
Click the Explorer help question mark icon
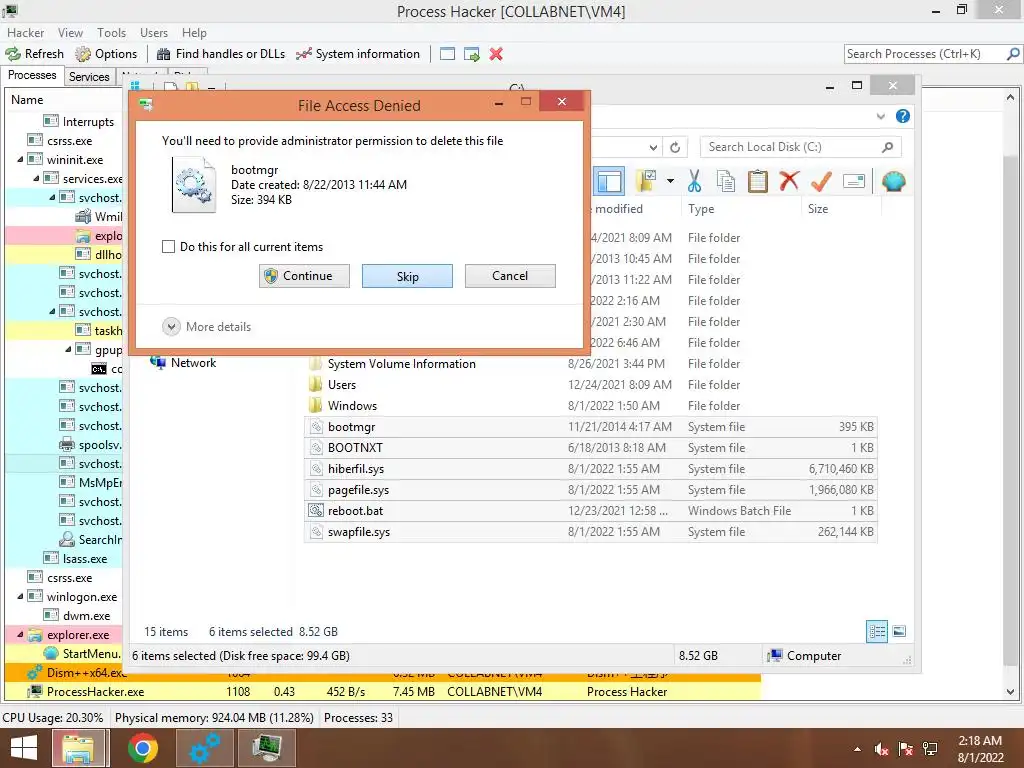coord(903,116)
